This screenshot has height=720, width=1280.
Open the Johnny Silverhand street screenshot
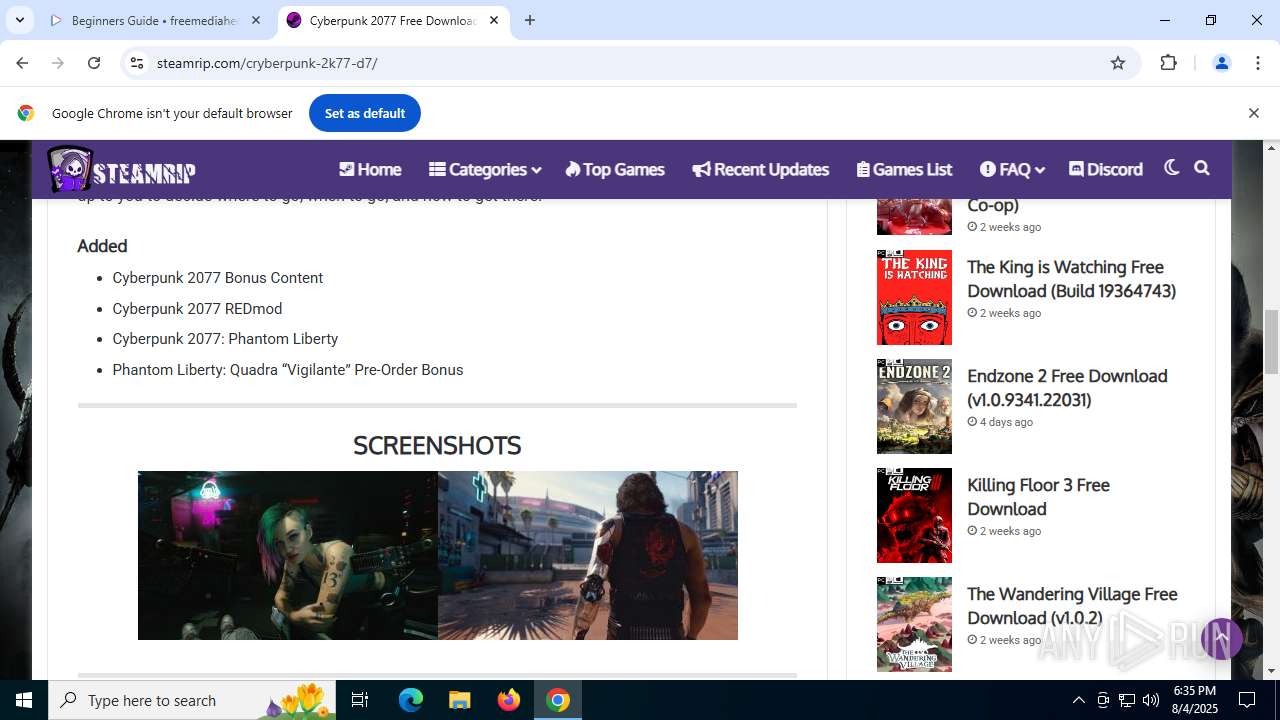[x=588, y=556]
